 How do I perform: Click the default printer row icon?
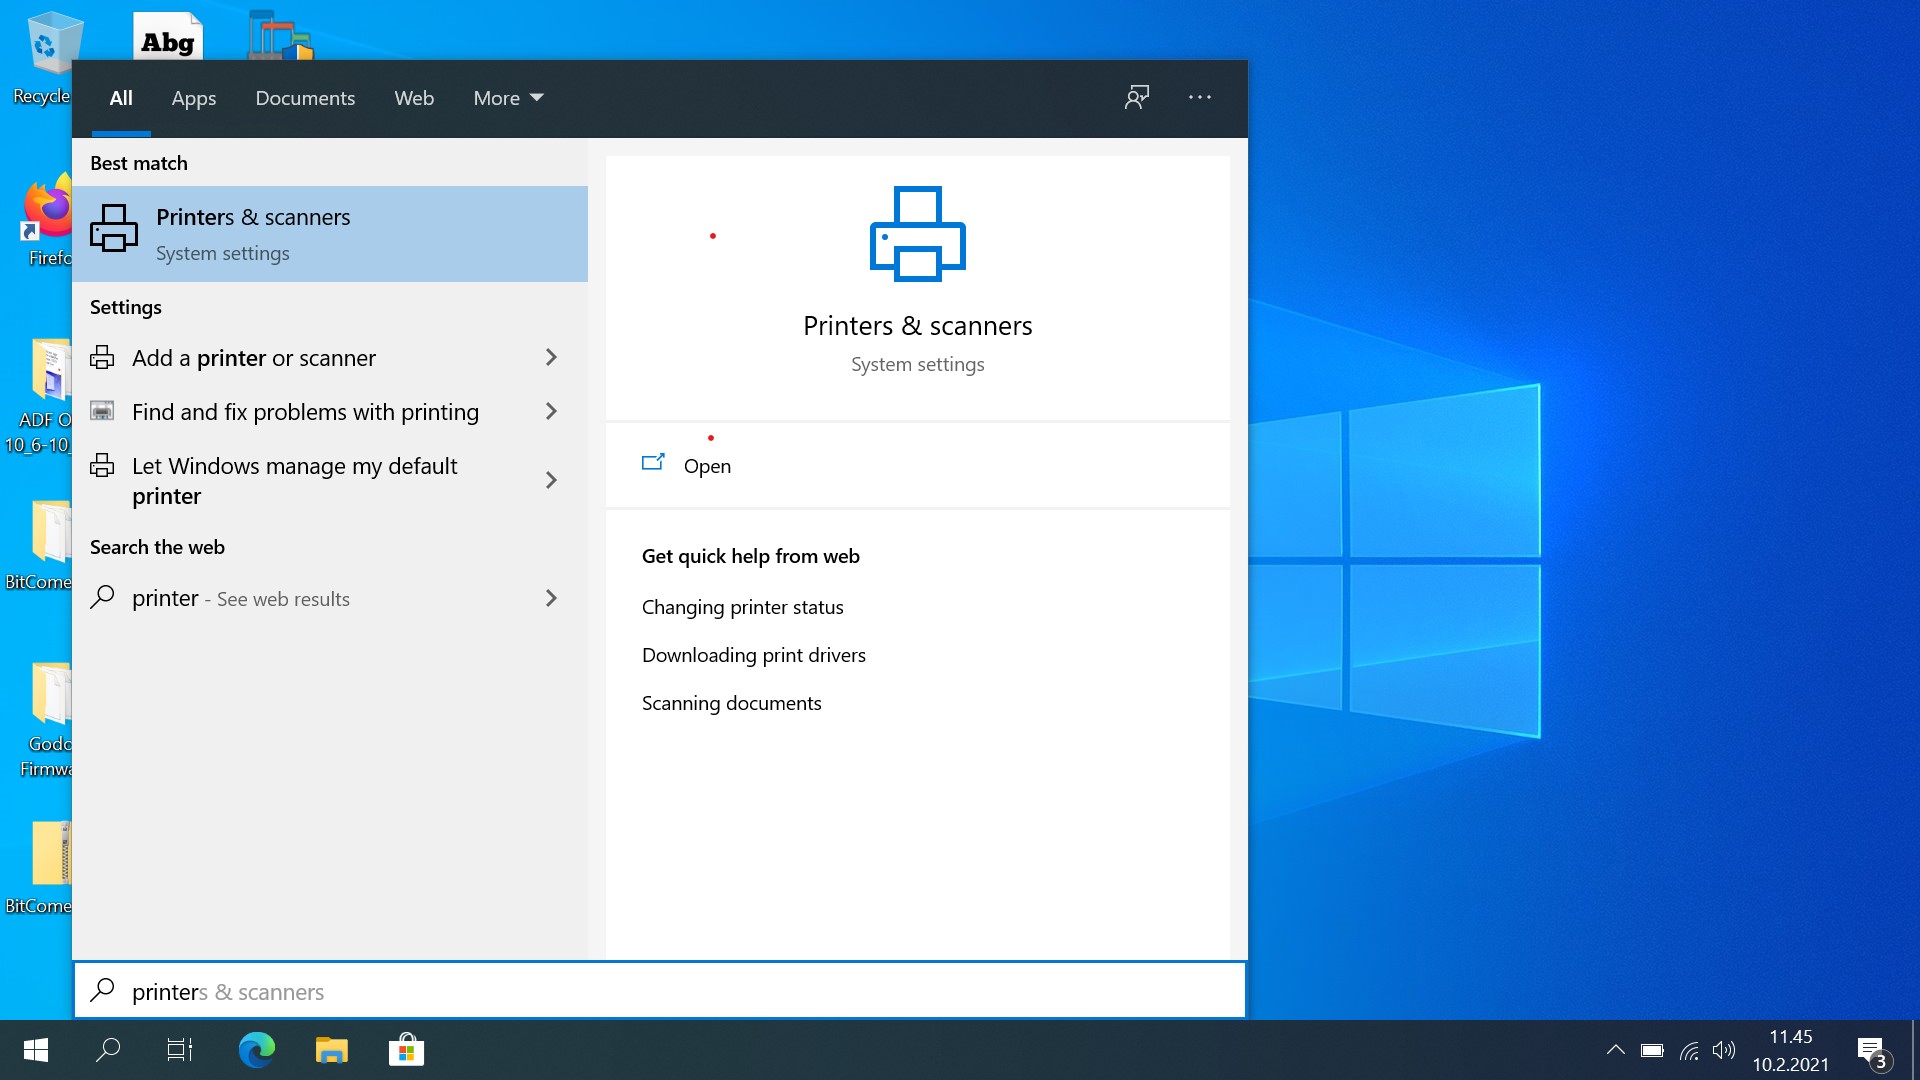click(102, 465)
